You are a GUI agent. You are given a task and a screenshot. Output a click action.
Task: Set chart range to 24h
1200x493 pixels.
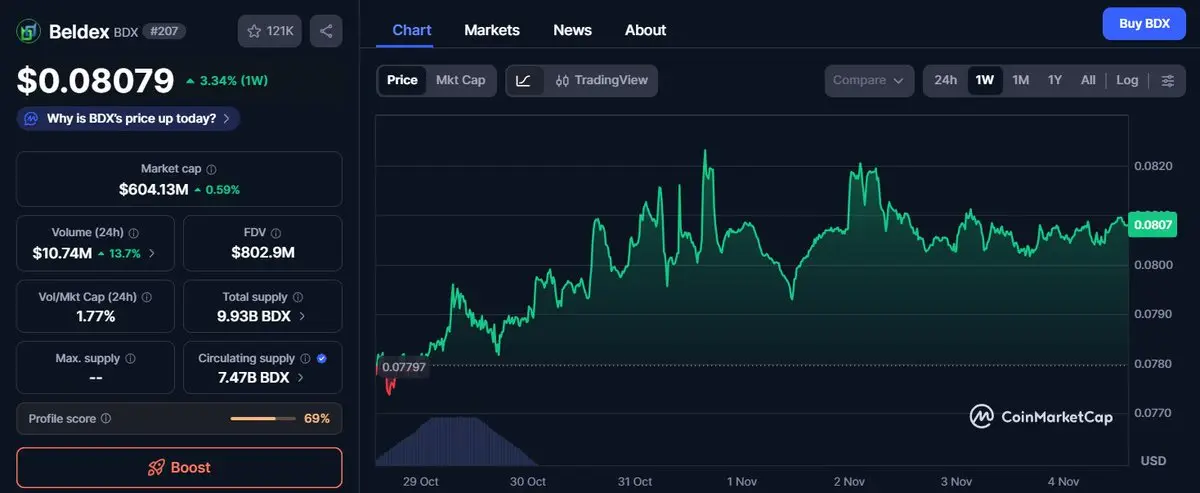click(945, 80)
